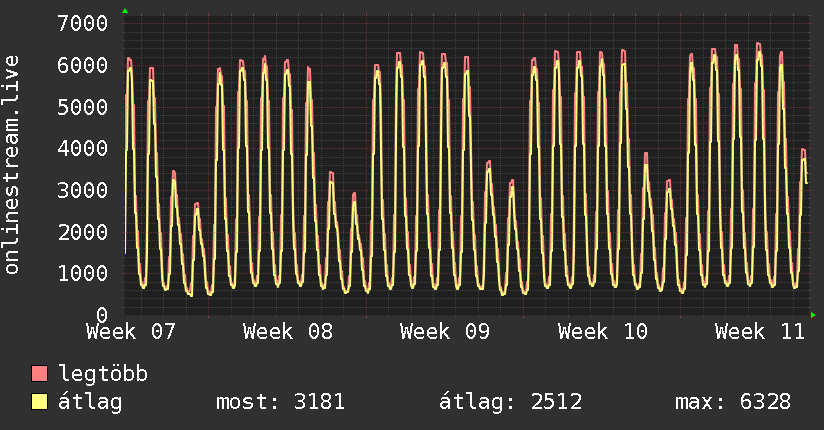Click the 0 origin label on y-axis
Image resolution: width=824 pixels, height=430 pixels.
pos(102,315)
